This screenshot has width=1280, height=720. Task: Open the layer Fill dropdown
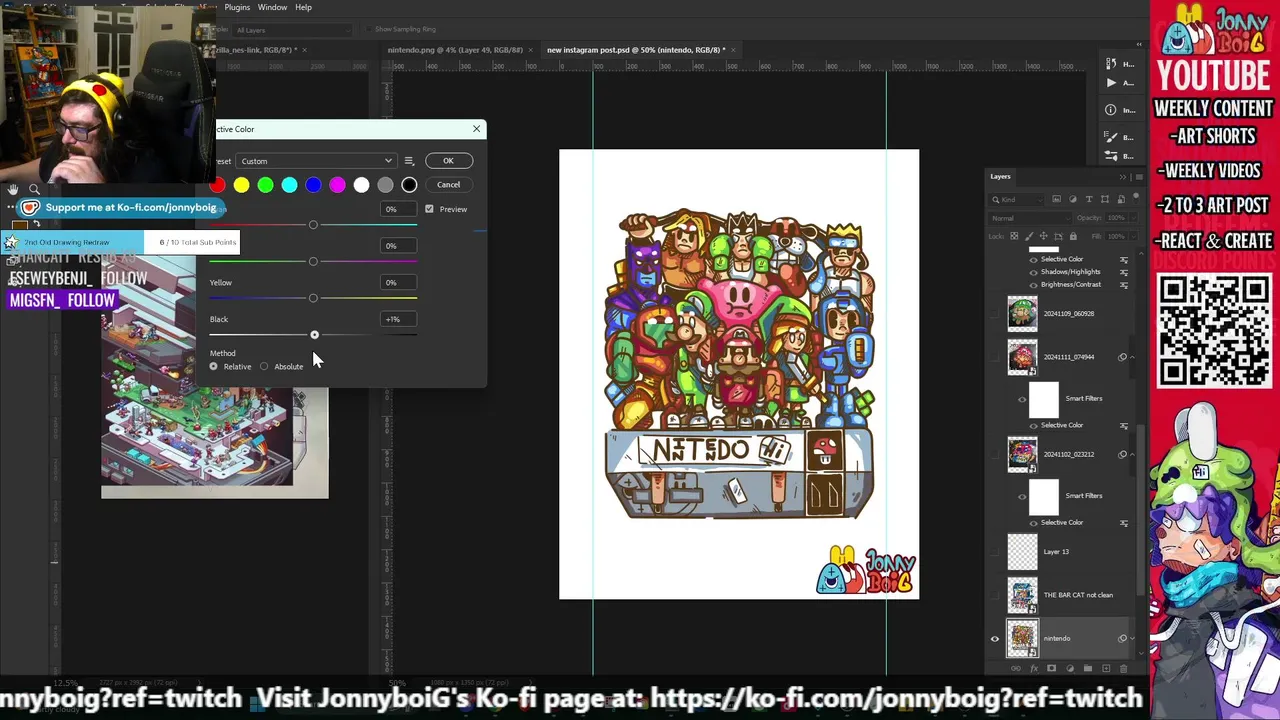[1134, 236]
